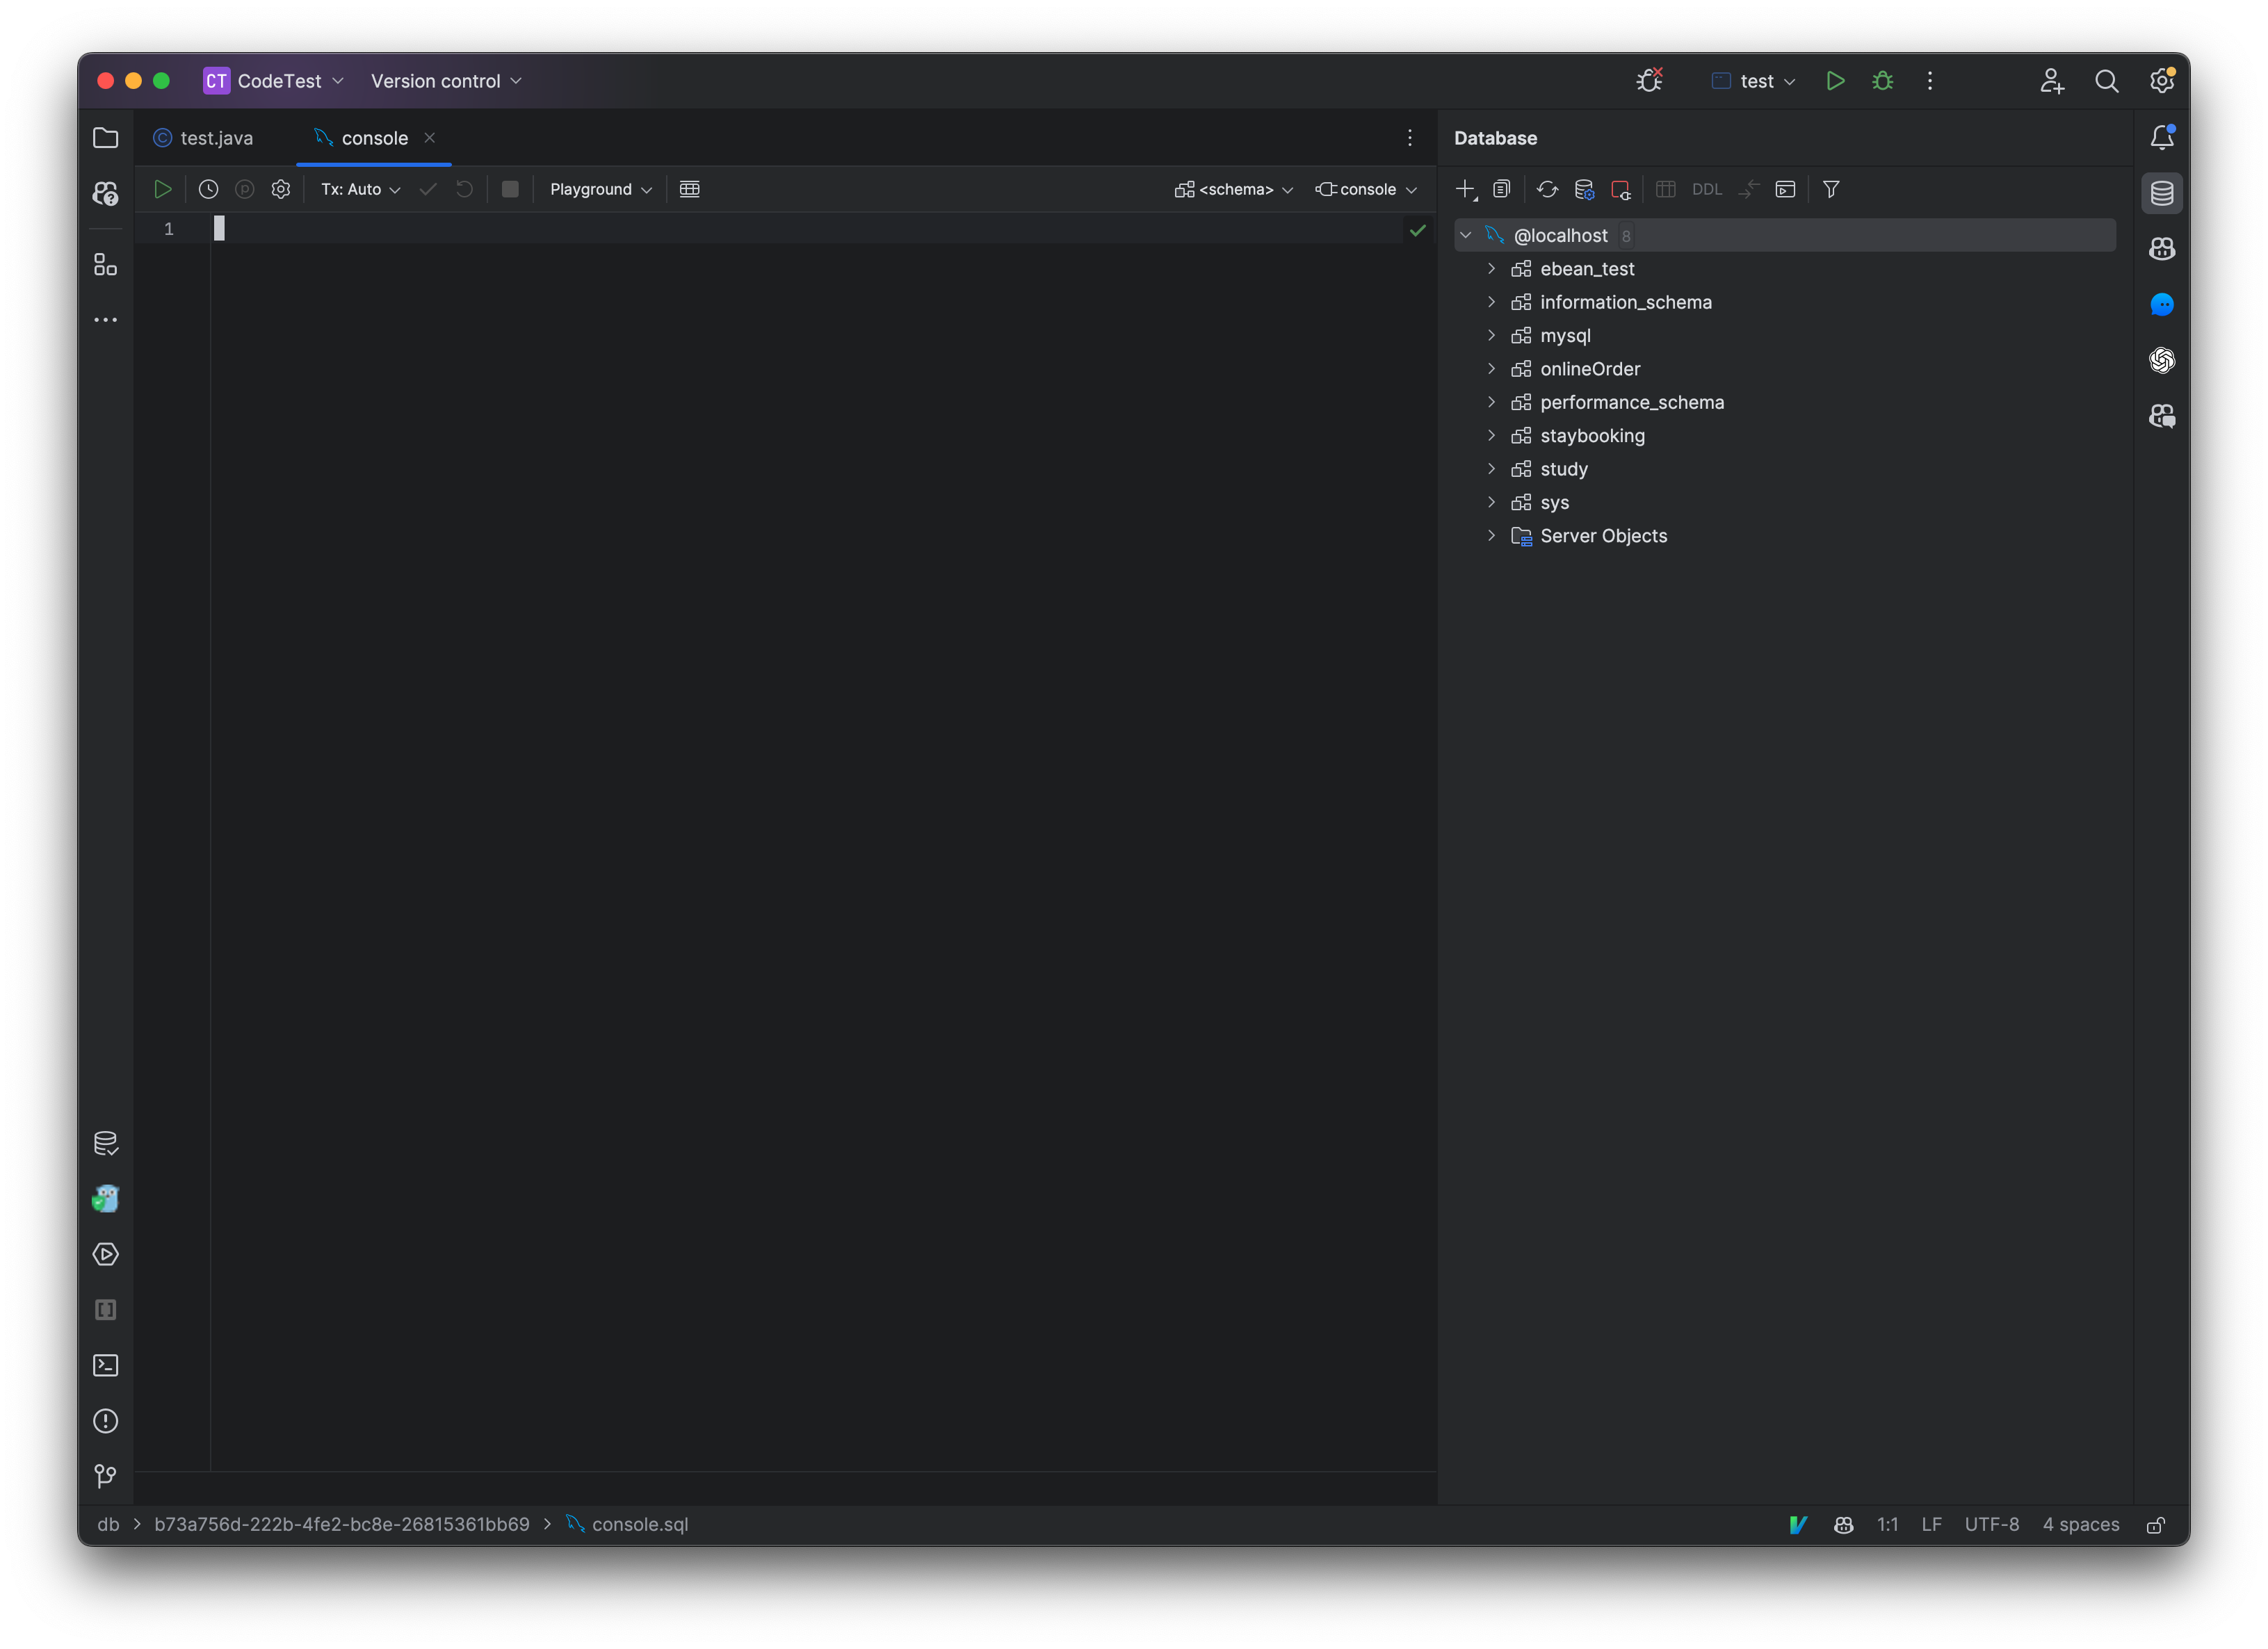Toggle in-editor results in the console toolbar
This screenshot has height=1649, width=2268.
pyautogui.click(x=689, y=189)
